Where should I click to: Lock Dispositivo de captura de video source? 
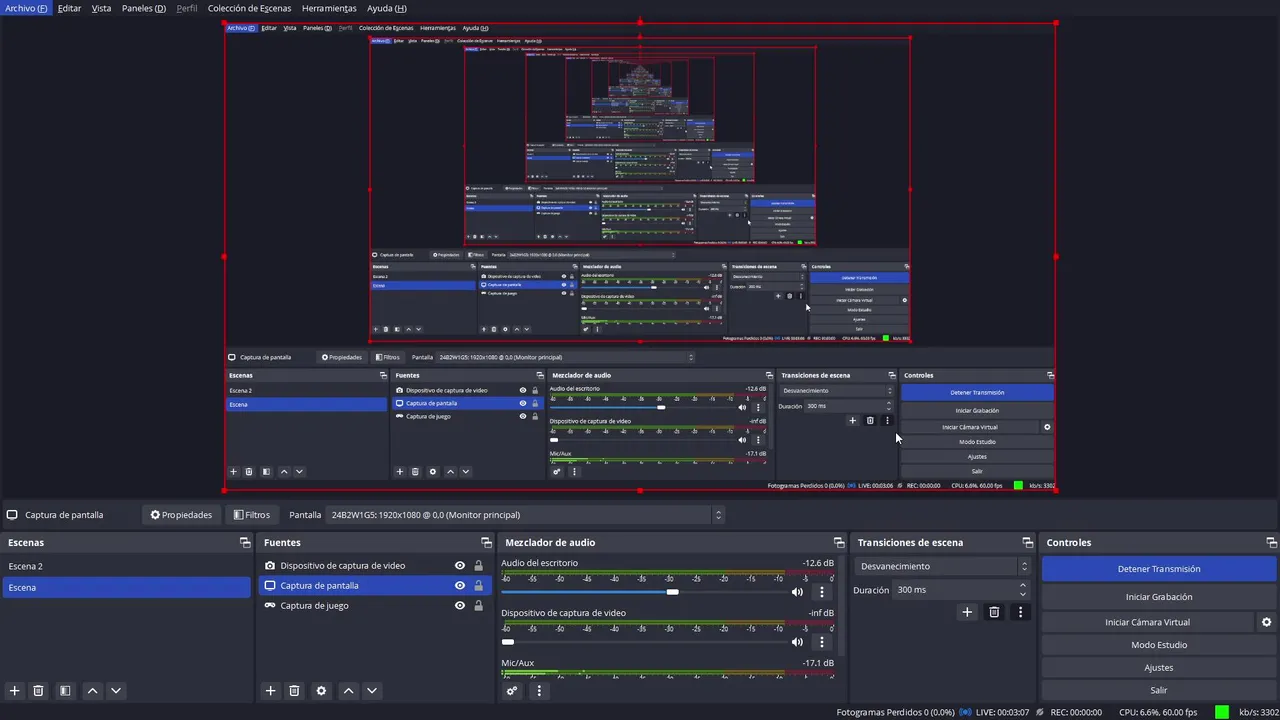478,566
